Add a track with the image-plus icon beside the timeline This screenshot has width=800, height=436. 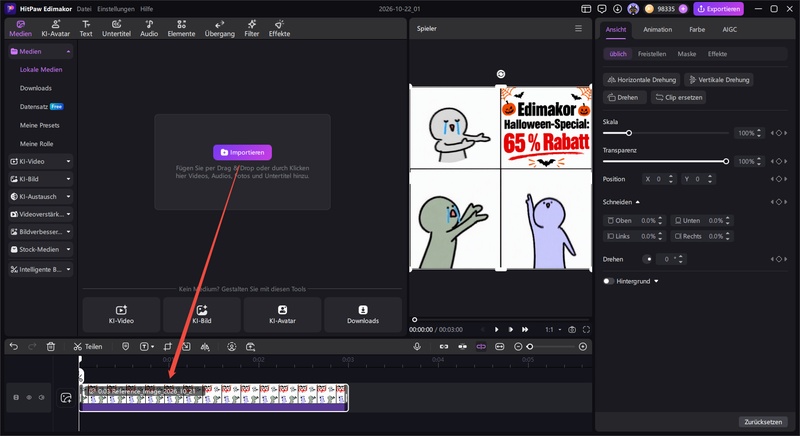click(x=66, y=398)
